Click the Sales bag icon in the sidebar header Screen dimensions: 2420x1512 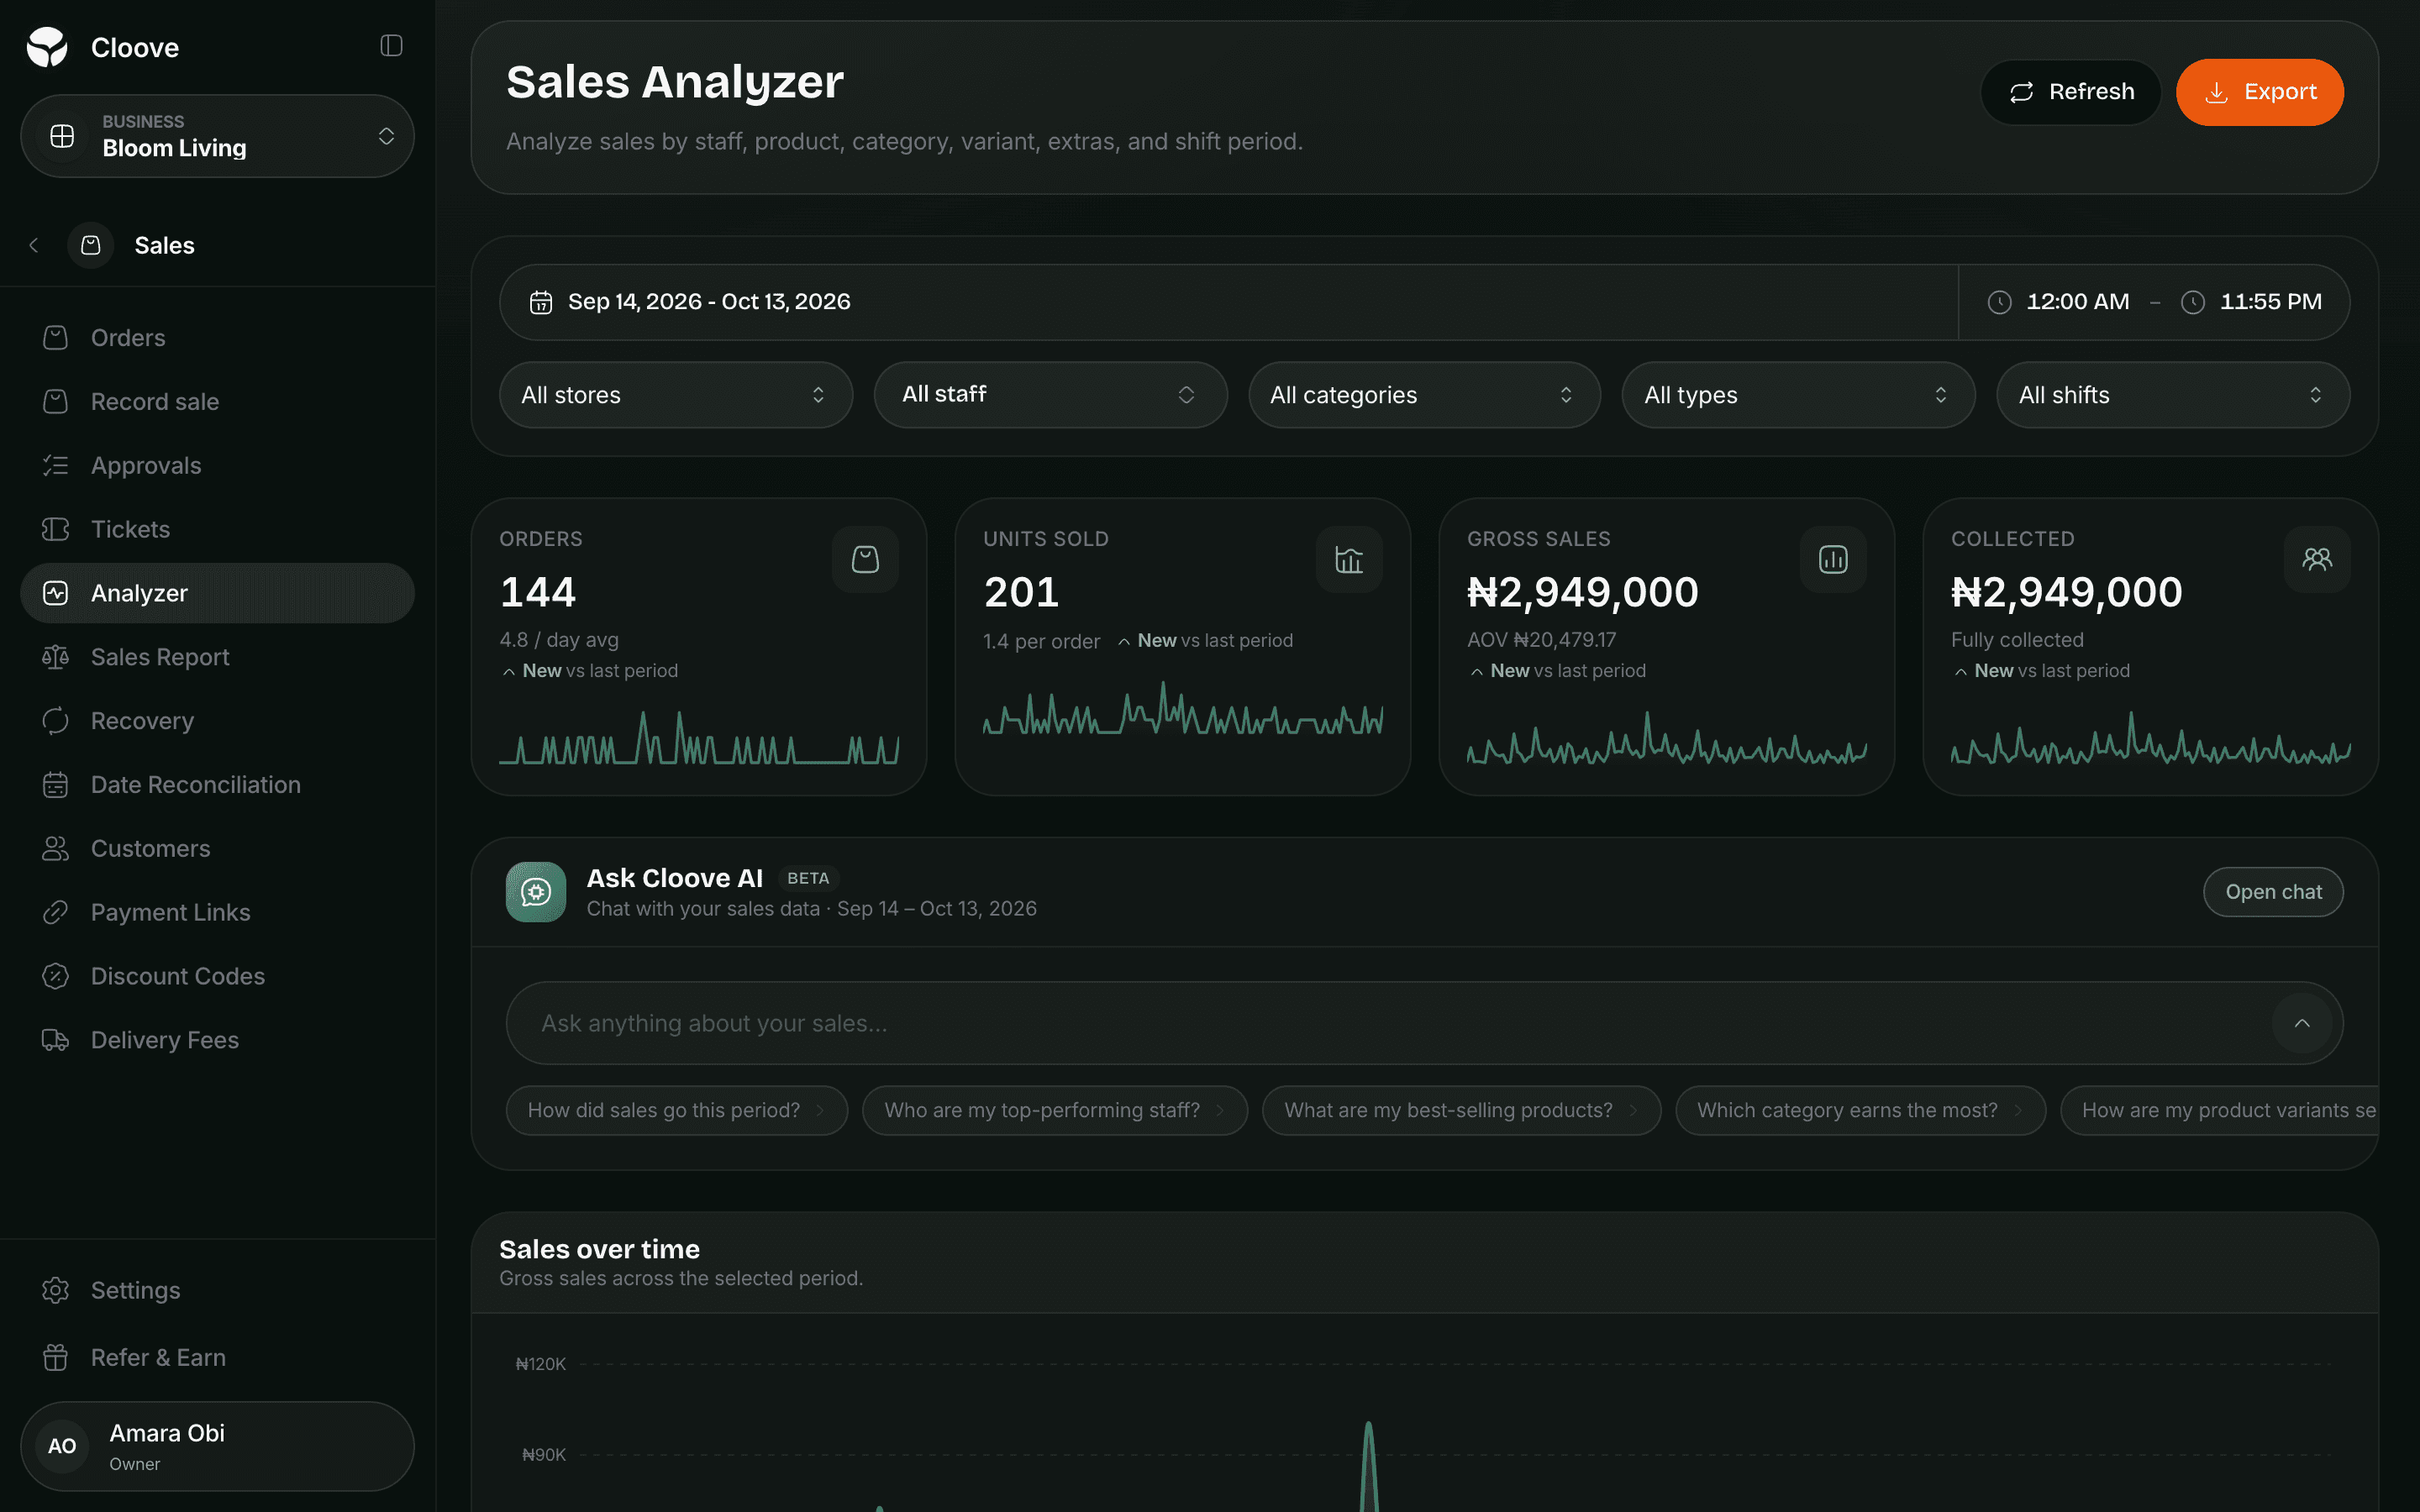pyautogui.click(x=91, y=245)
